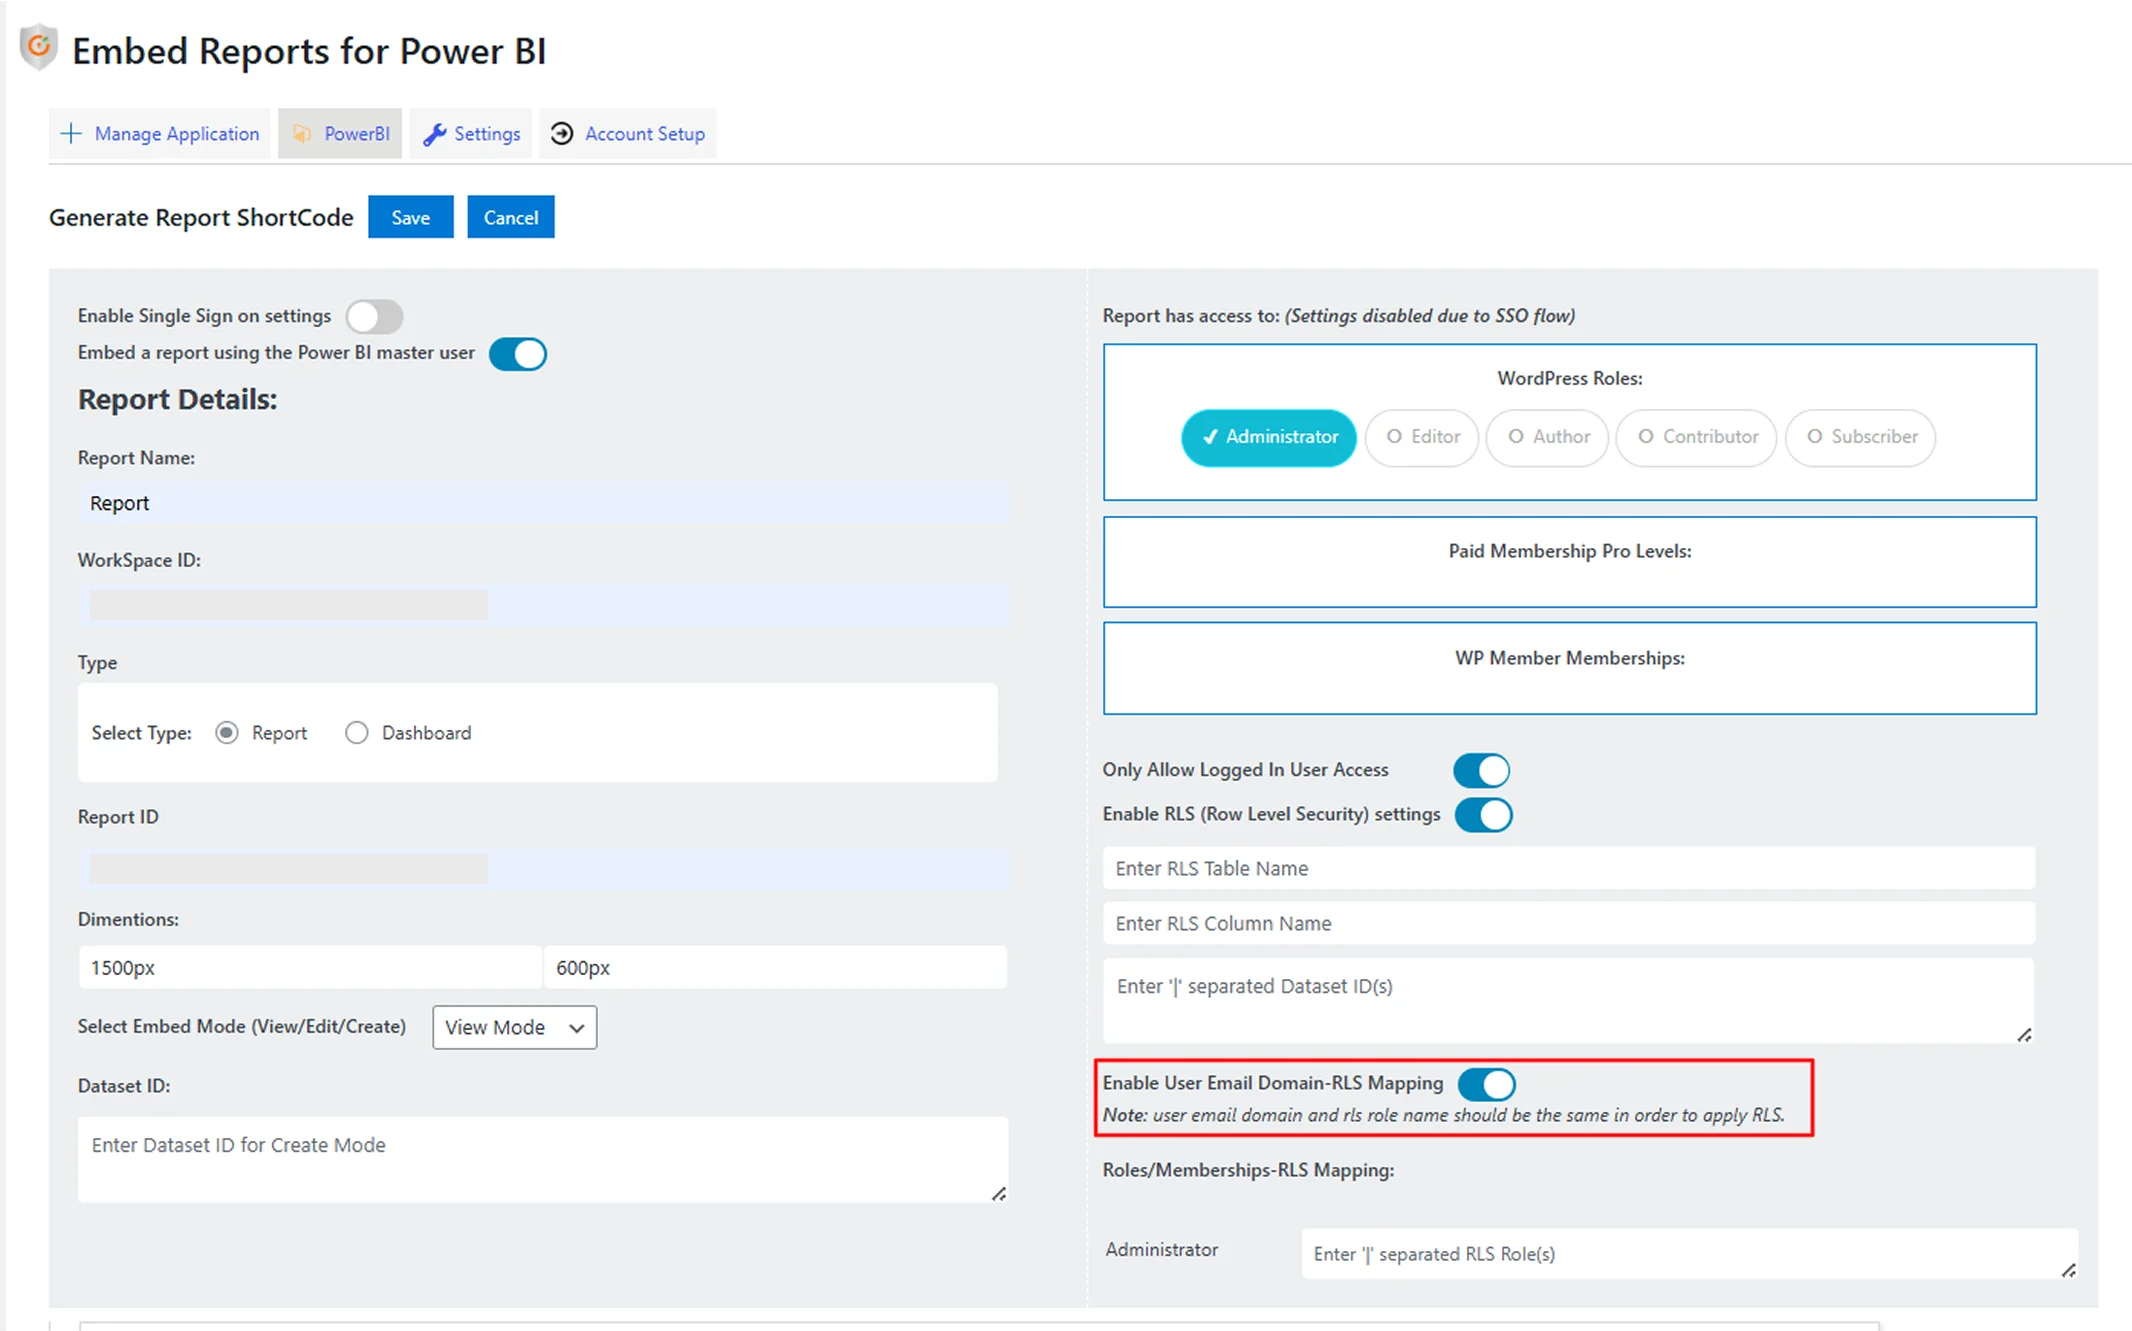Toggle Enable User Email Domain-RLS Mapping

(x=1487, y=1084)
